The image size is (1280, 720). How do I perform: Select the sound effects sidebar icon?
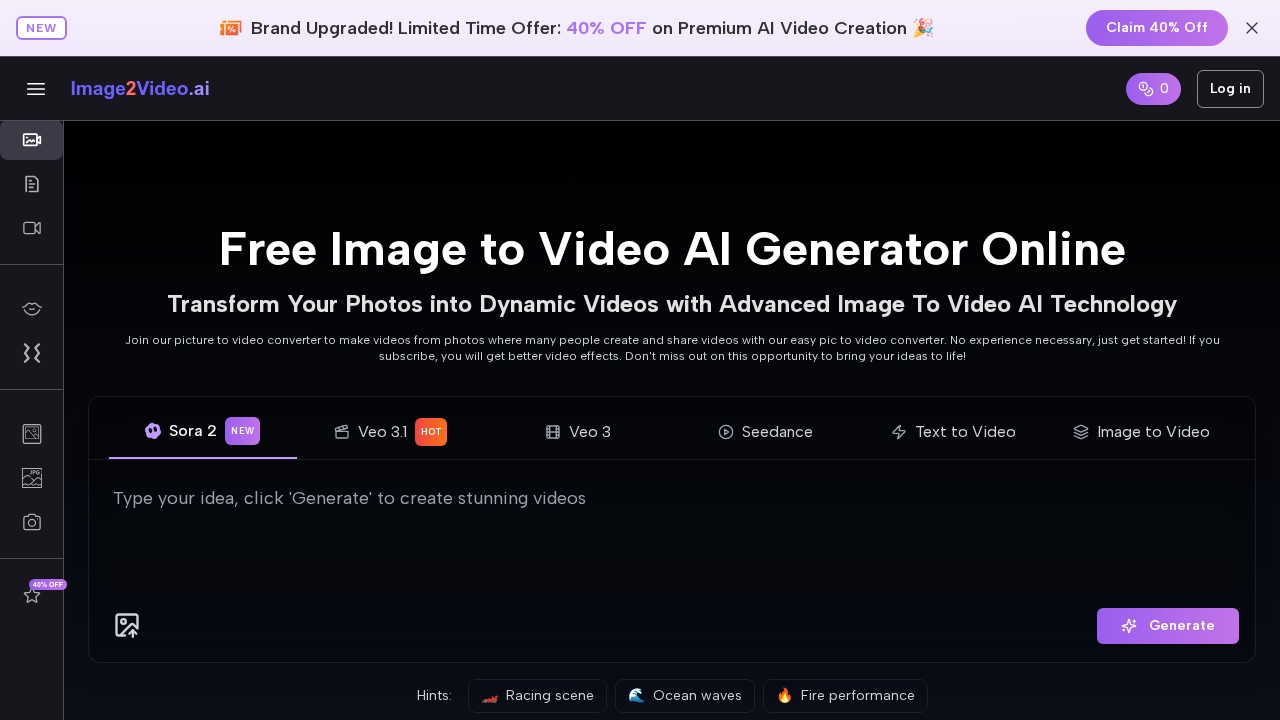point(31,353)
